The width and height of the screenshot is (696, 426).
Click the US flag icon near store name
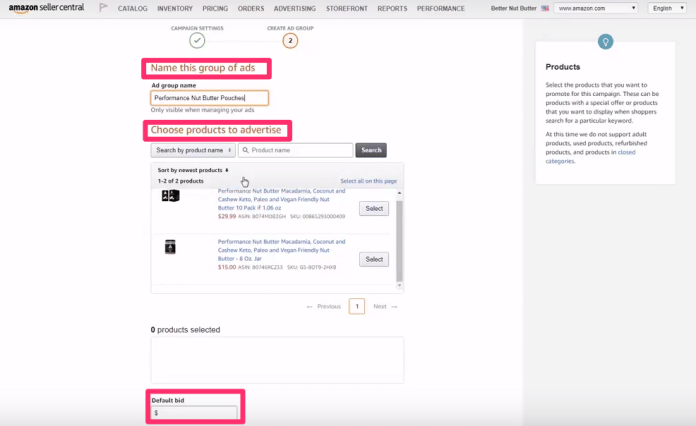(x=544, y=8)
